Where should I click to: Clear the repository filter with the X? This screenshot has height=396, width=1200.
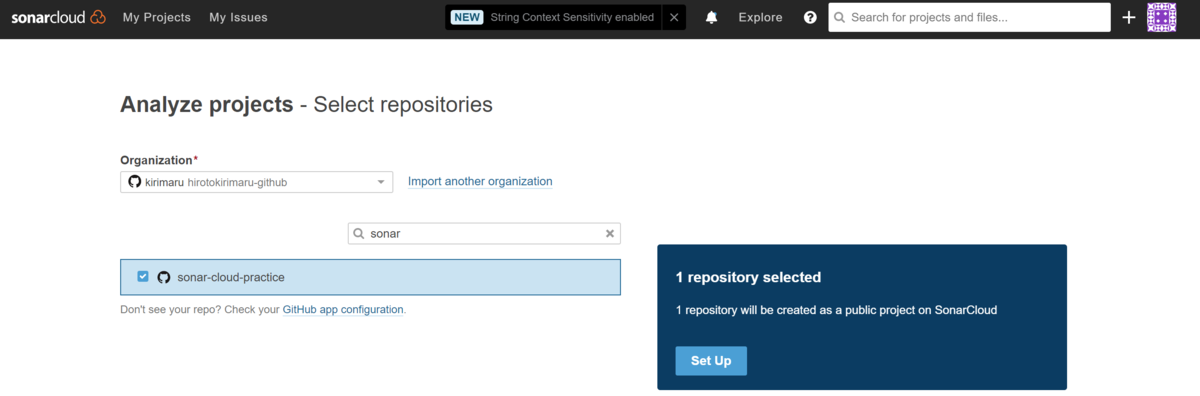(610, 233)
